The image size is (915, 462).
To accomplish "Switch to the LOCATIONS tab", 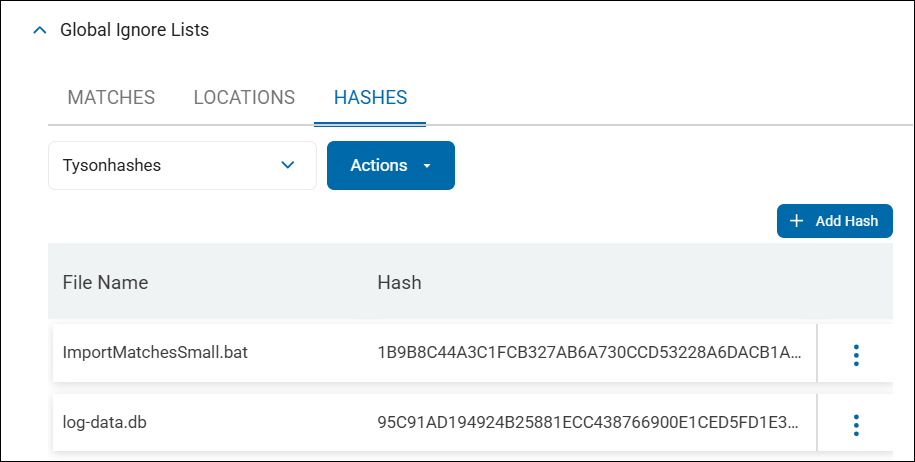I will (244, 97).
